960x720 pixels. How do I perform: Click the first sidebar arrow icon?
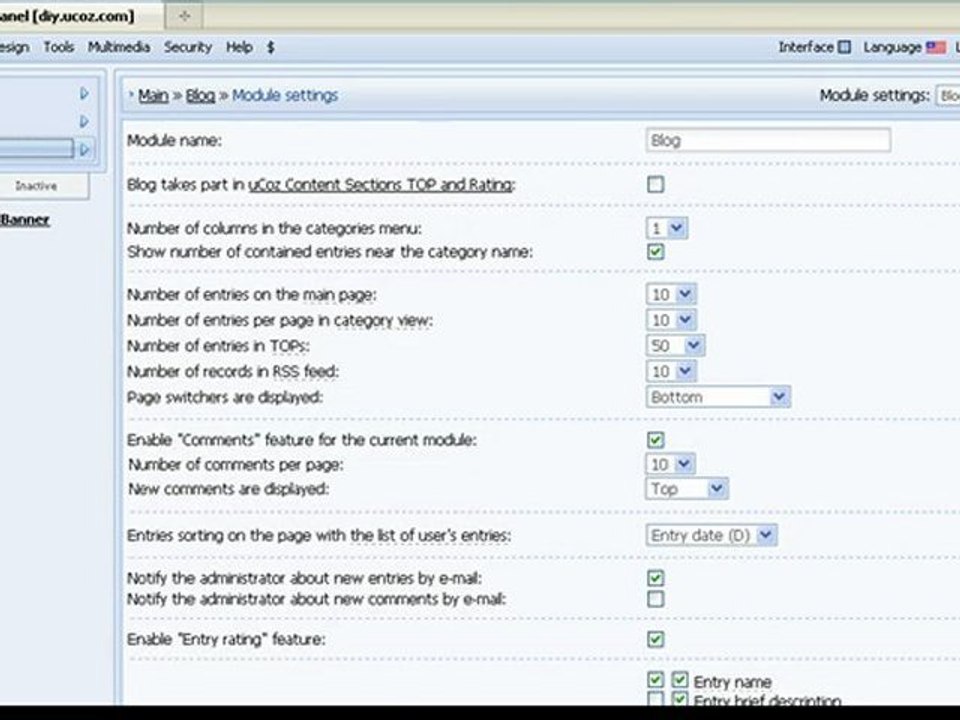[84, 94]
